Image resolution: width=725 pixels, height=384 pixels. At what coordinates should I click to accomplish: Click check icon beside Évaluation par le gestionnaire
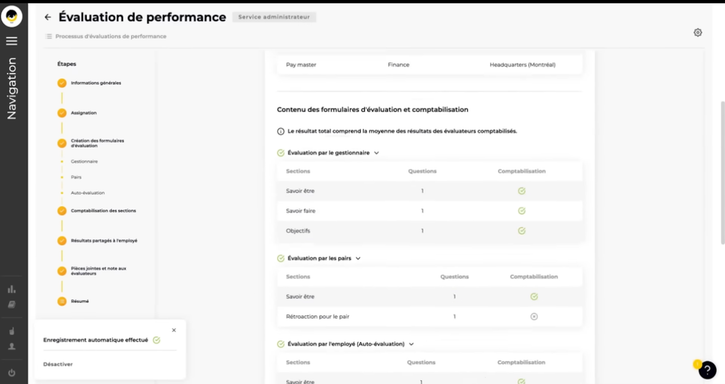(281, 153)
